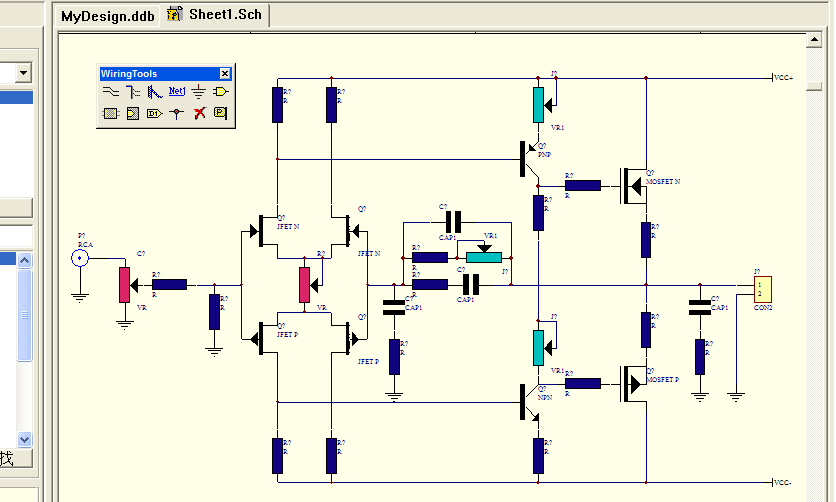The width and height of the screenshot is (836, 502).
Task: Activate the Place Part tool
Action: click(x=220, y=92)
